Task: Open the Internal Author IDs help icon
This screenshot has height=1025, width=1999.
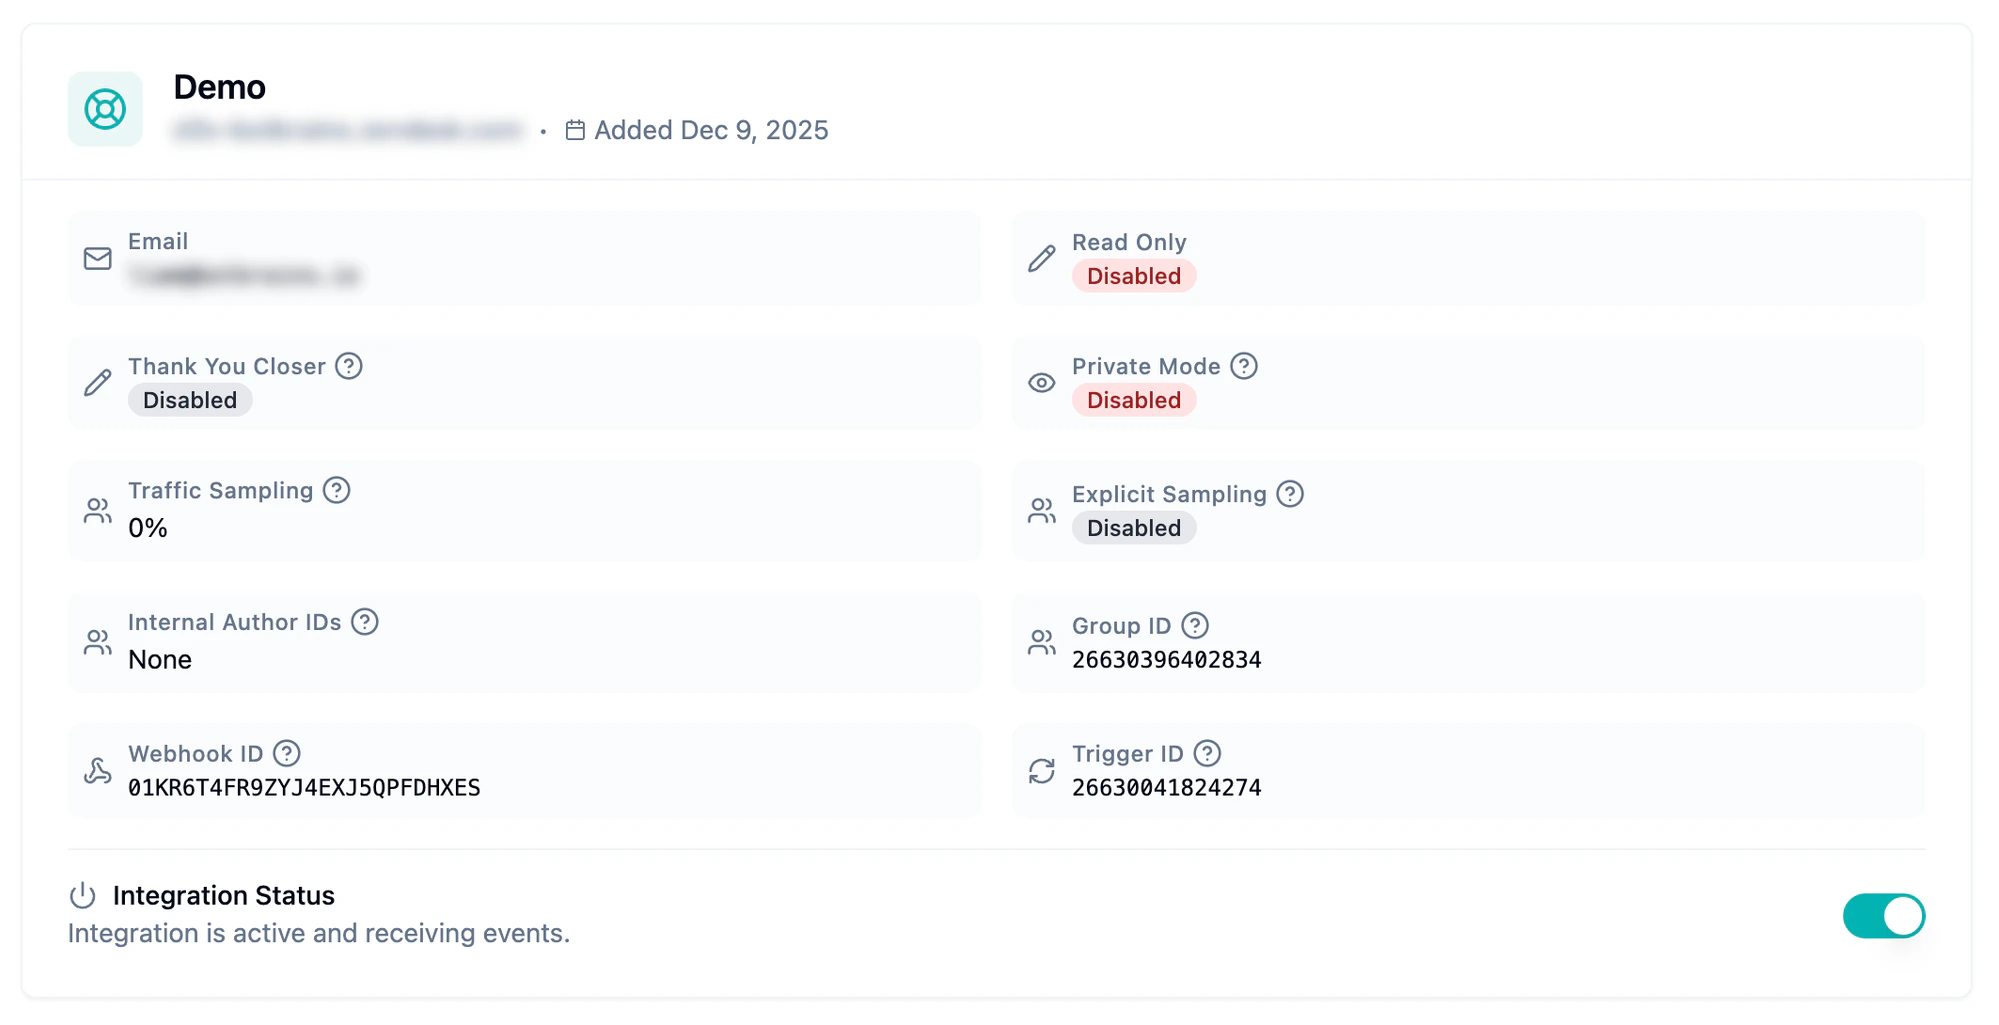Action: click(365, 622)
